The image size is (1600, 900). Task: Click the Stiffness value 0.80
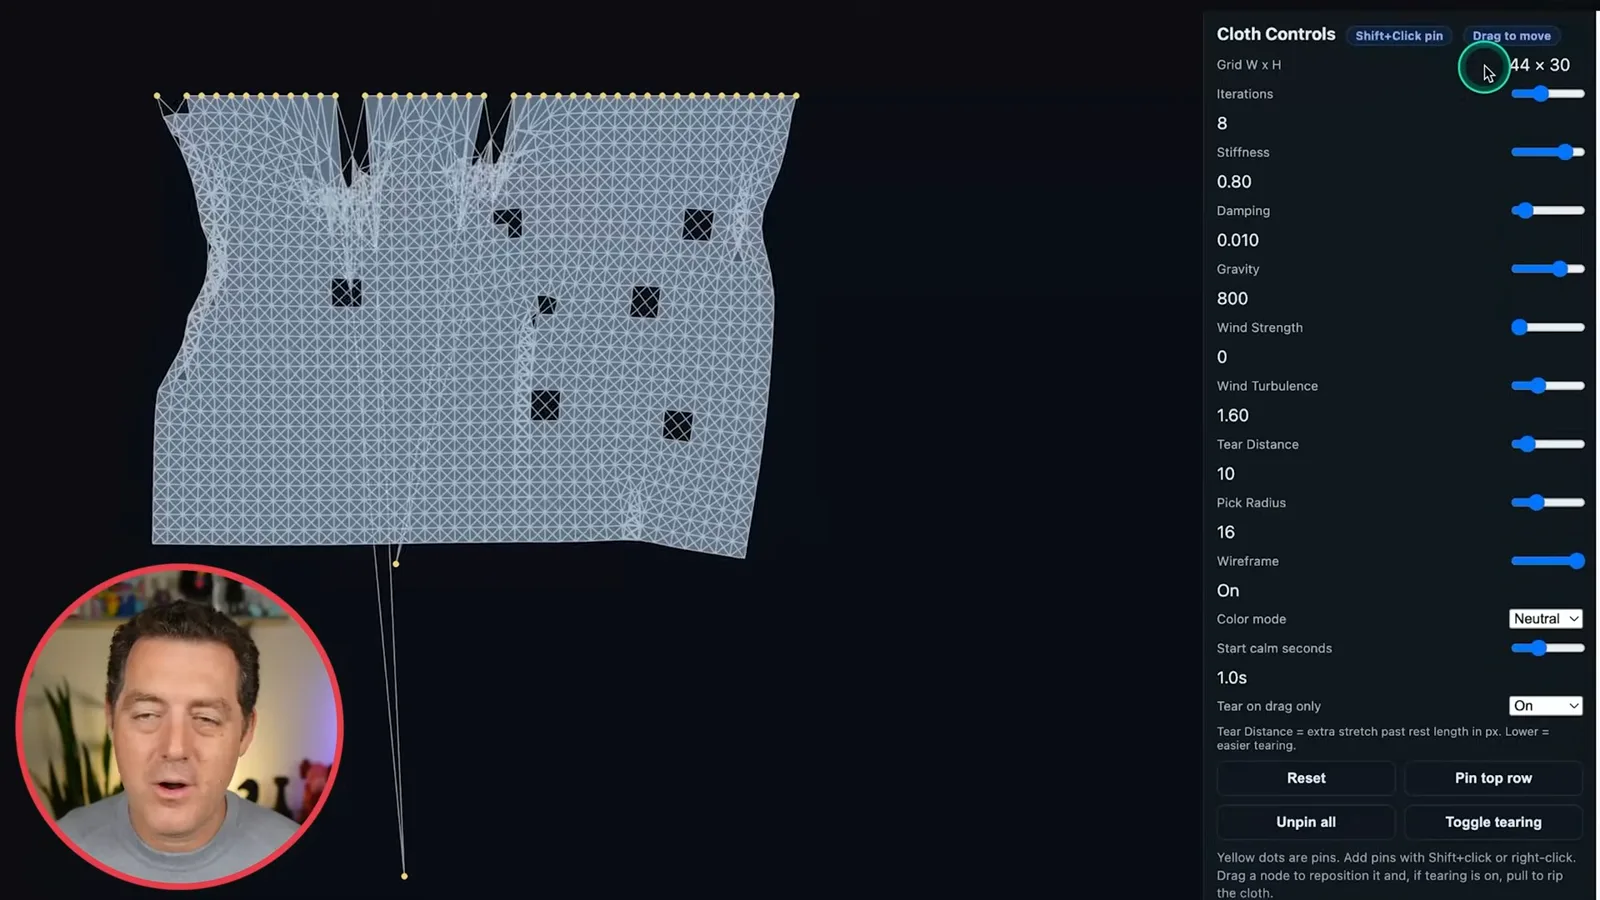(x=1234, y=182)
